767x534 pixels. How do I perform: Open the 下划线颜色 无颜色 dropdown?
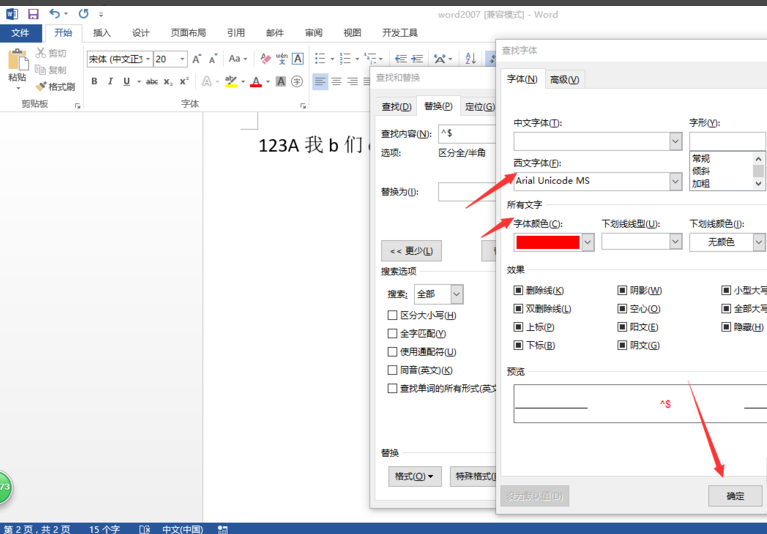point(759,242)
